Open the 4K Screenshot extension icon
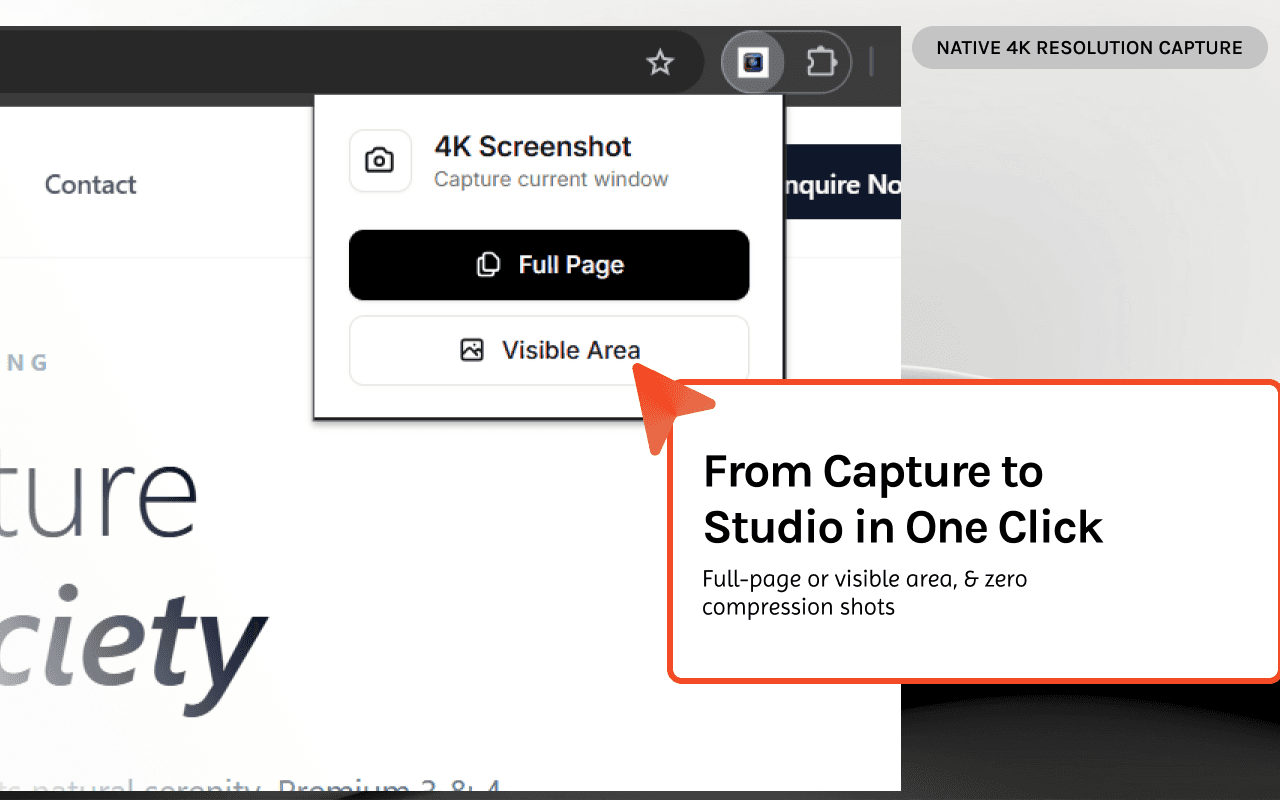1280x800 pixels. coord(752,63)
